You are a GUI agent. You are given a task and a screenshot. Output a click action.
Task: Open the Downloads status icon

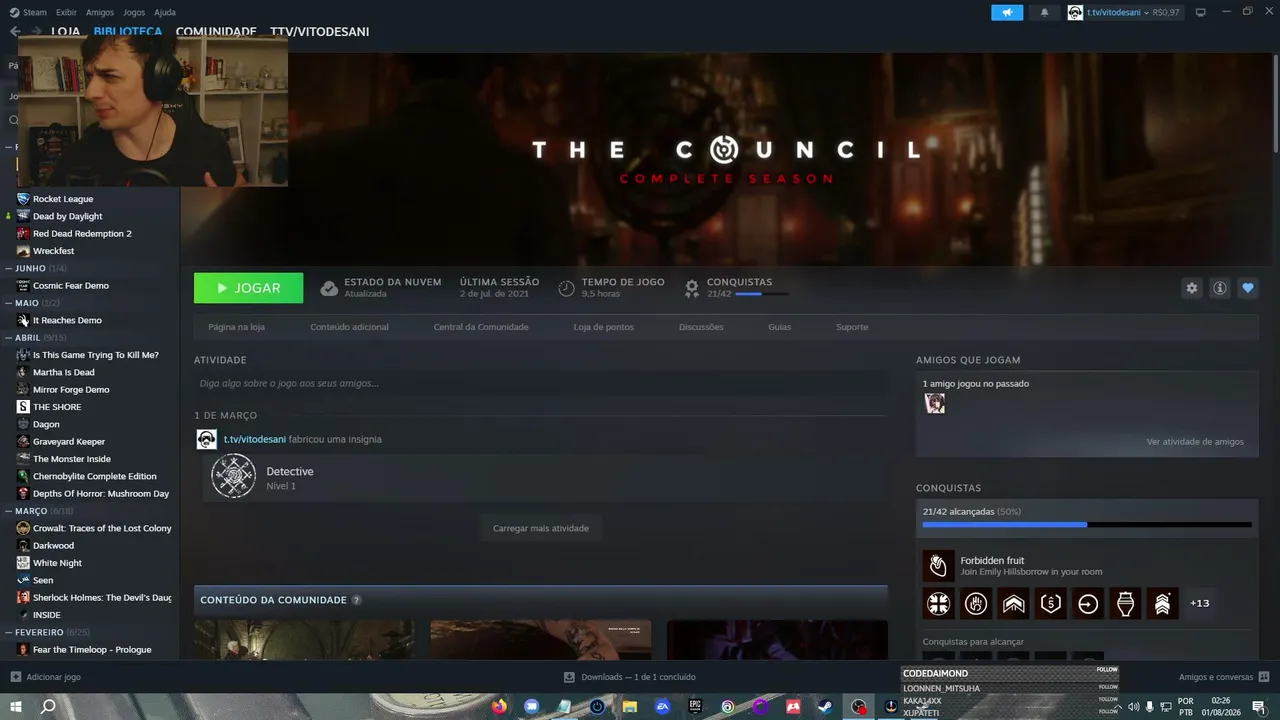click(x=569, y=677)
